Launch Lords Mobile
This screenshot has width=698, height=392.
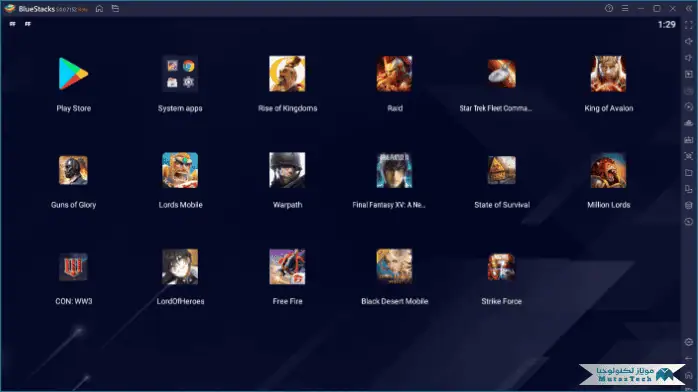click(x=180, y=170)
